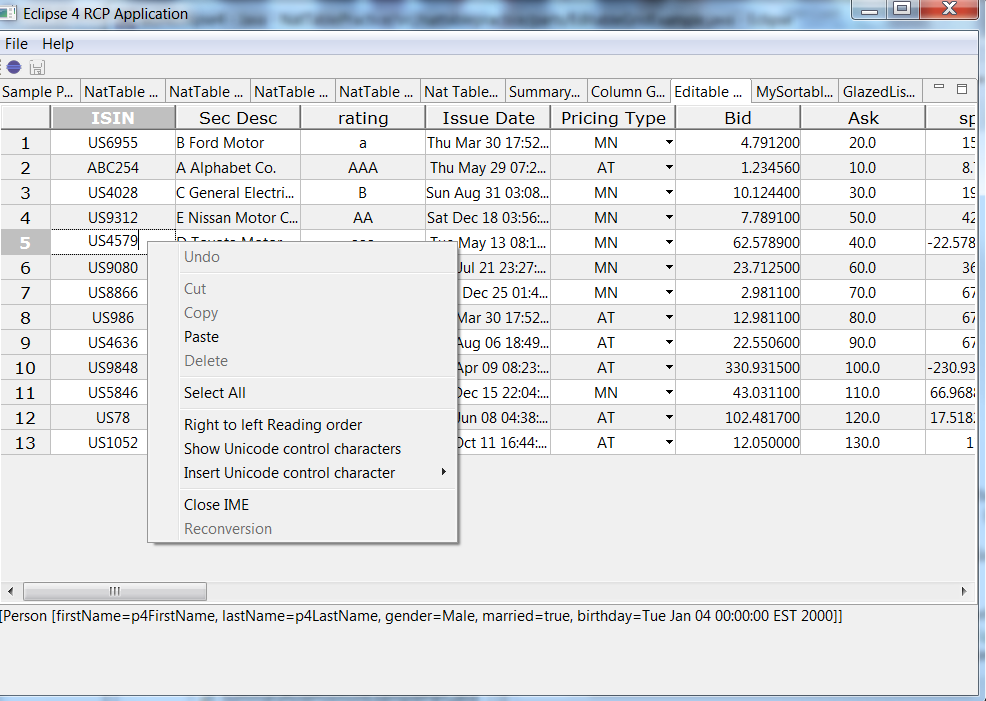Click the Save disk toolbar icon
986x701 pixels.
point(37,67)
